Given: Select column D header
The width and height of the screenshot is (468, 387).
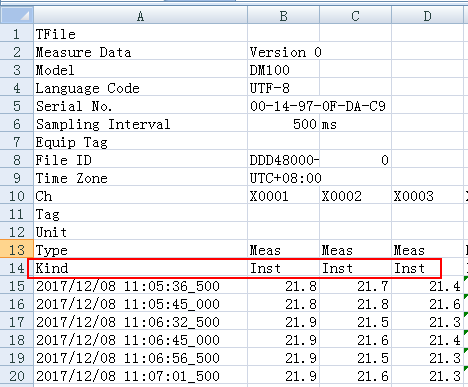Looking at the screenshot, I should [x=427, y=16].
